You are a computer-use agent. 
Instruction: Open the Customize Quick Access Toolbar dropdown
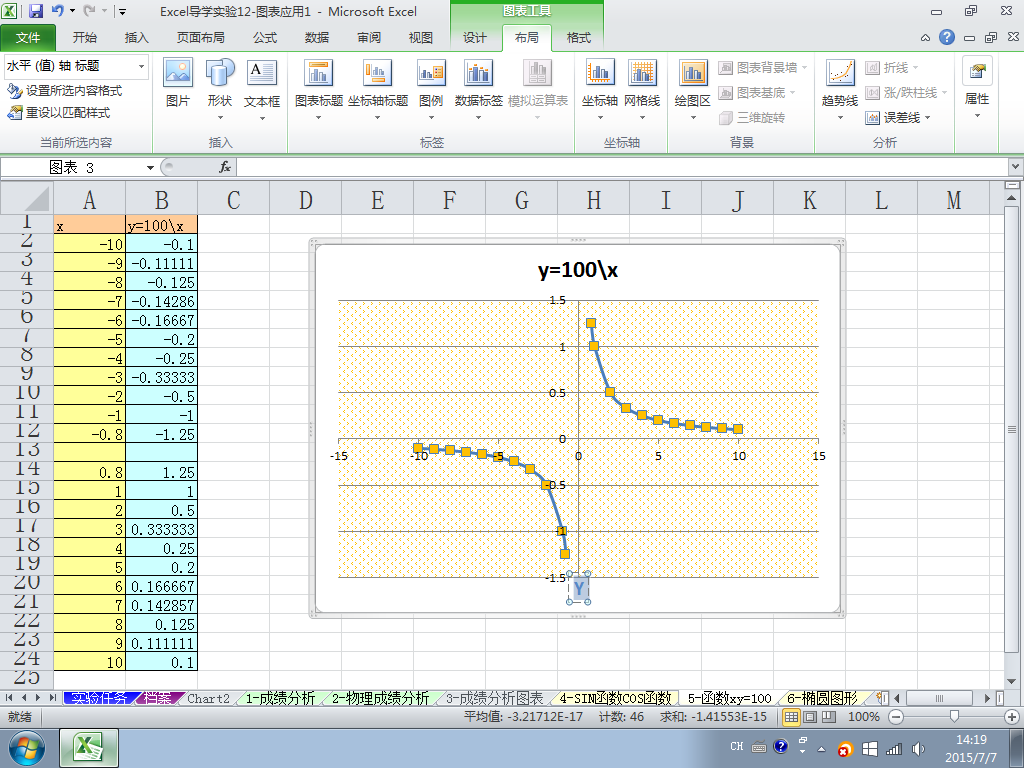pos(122,12)
